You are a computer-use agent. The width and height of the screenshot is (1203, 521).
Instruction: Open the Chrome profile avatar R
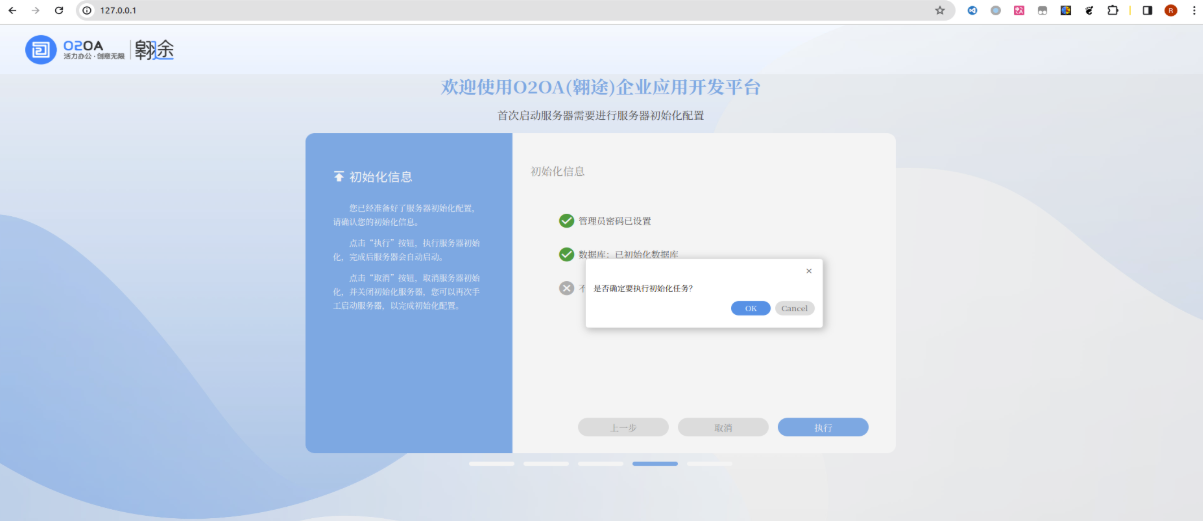[1170, 10]
